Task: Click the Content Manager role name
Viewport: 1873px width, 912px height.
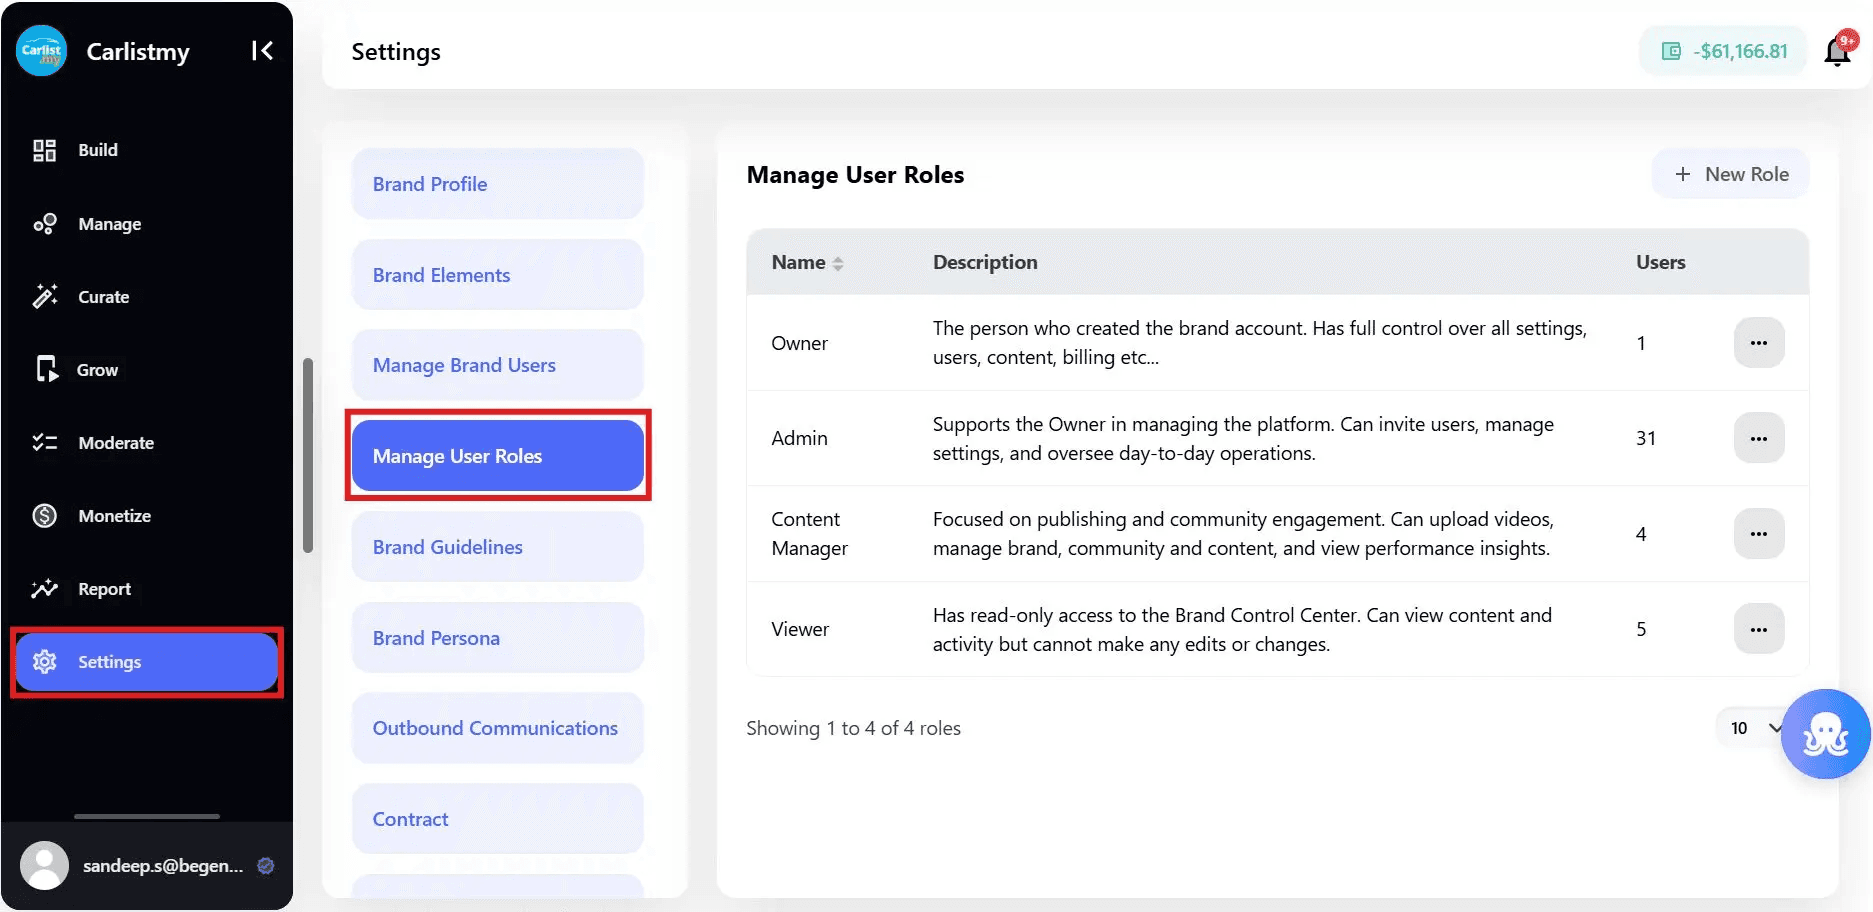Action: click(810, 534)
